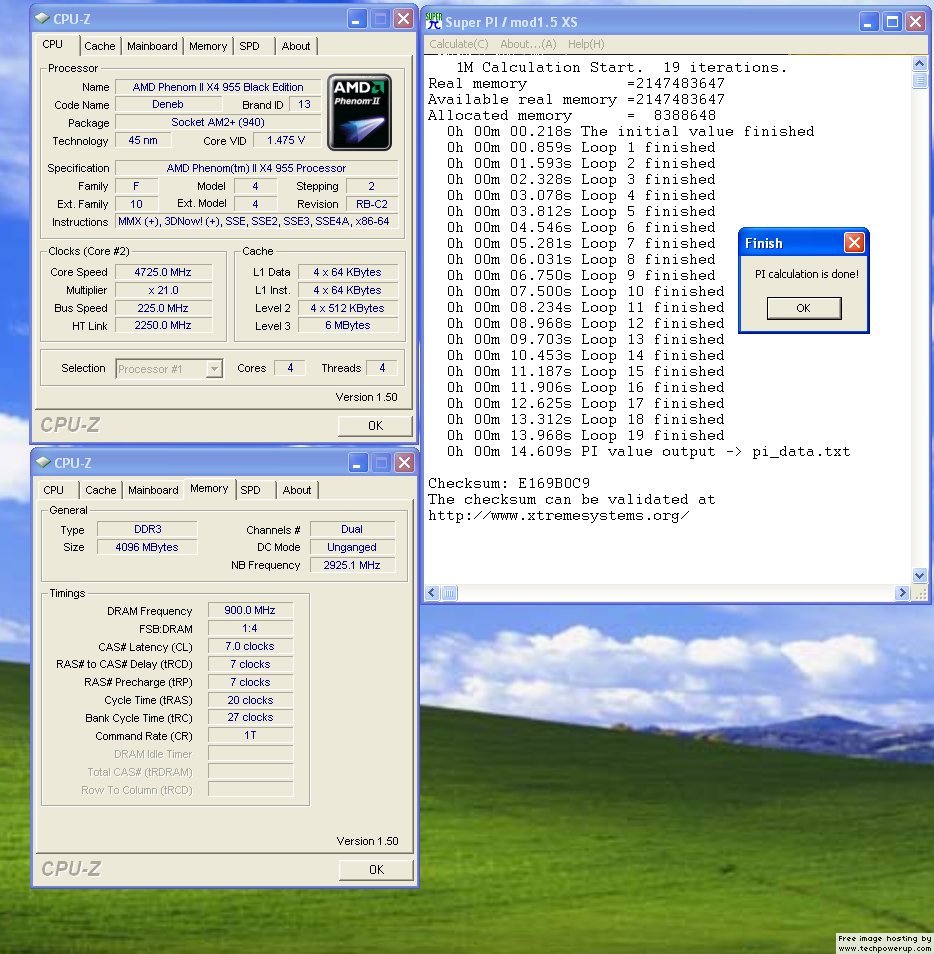
Task: Close the Finish dialog with the X
Action: pyautogui.click(x=854, y=243)
